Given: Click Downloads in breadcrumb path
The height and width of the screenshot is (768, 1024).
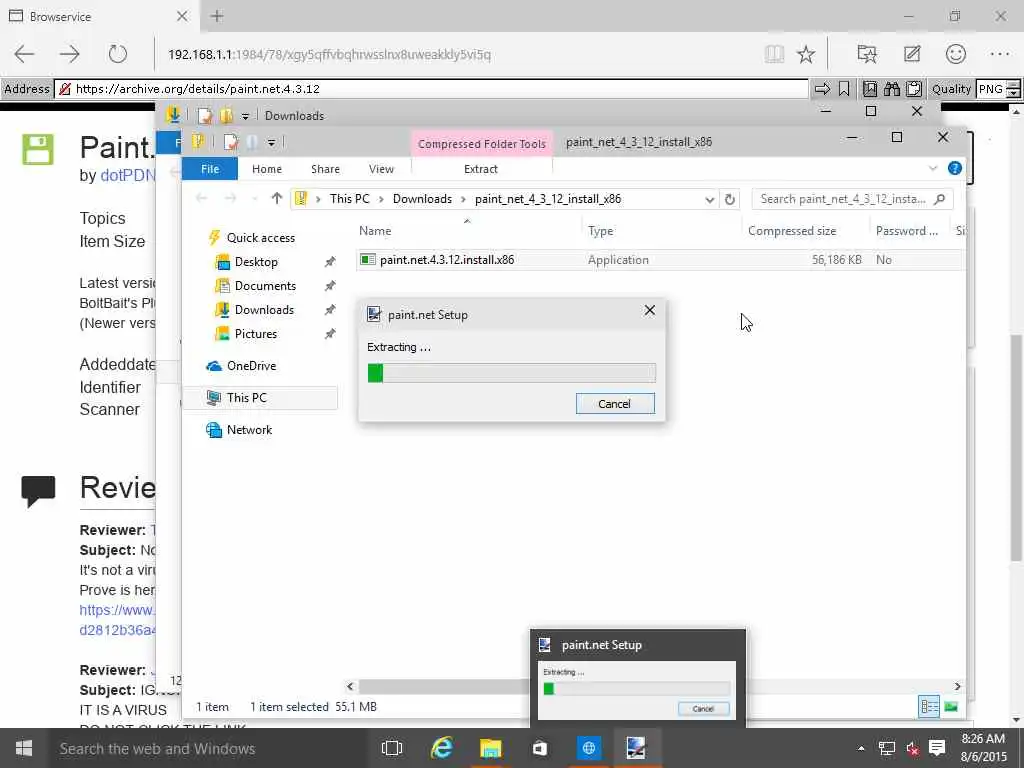Looking at the screenshot, I should pyautogui.click(x=422, y=199).
